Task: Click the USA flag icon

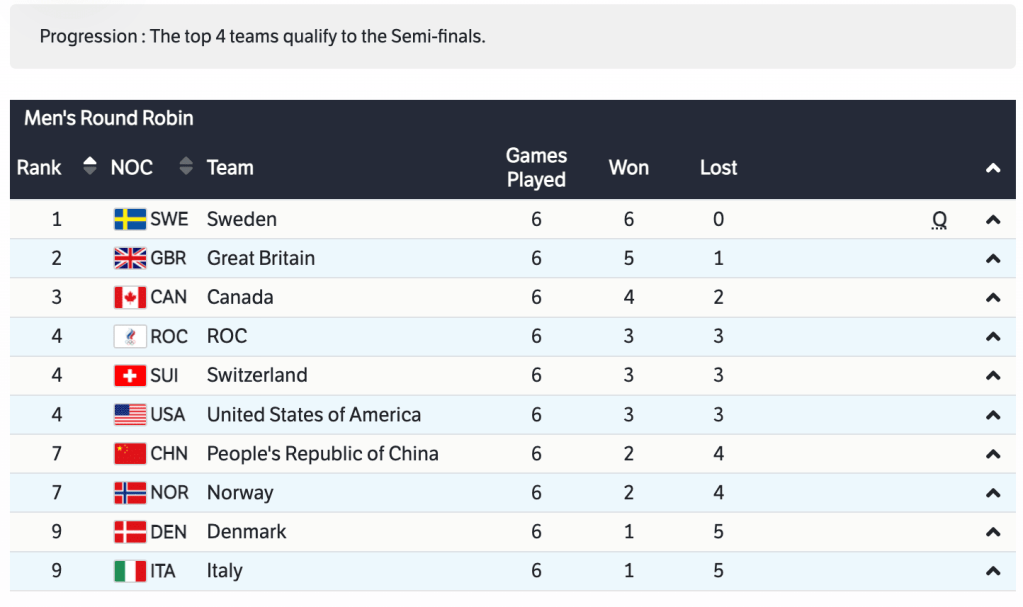Action: pyautogui.click(x=130, y=414)
